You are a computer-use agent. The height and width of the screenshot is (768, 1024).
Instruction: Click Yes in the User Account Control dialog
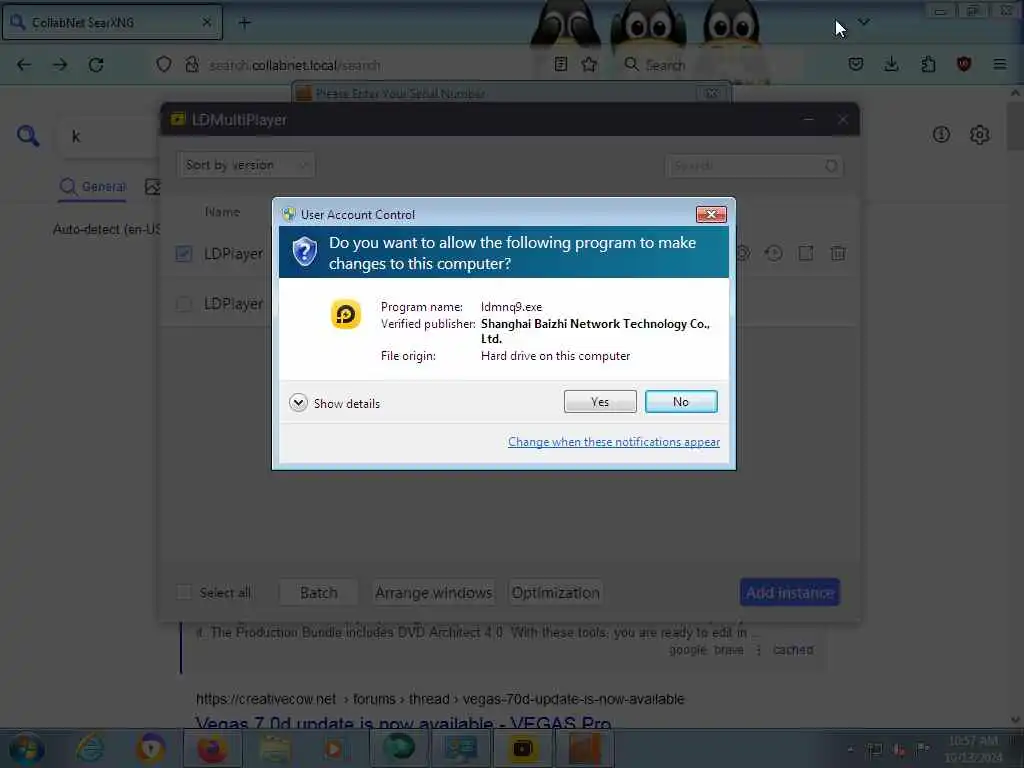click(x=600, y=402)
